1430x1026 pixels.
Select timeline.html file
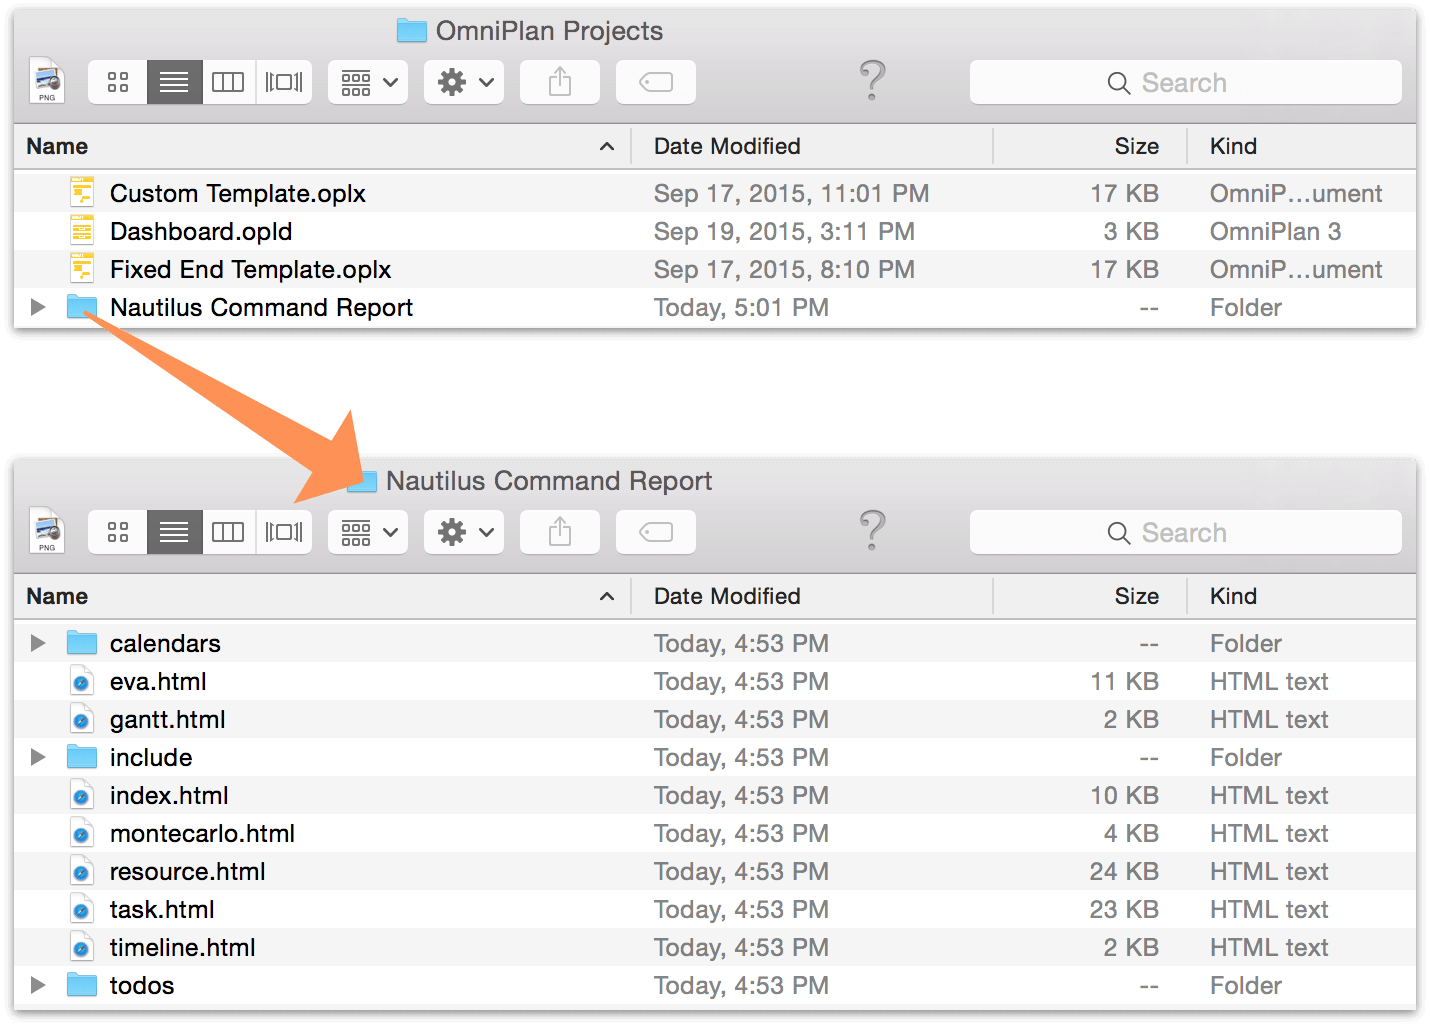(183, 947)
